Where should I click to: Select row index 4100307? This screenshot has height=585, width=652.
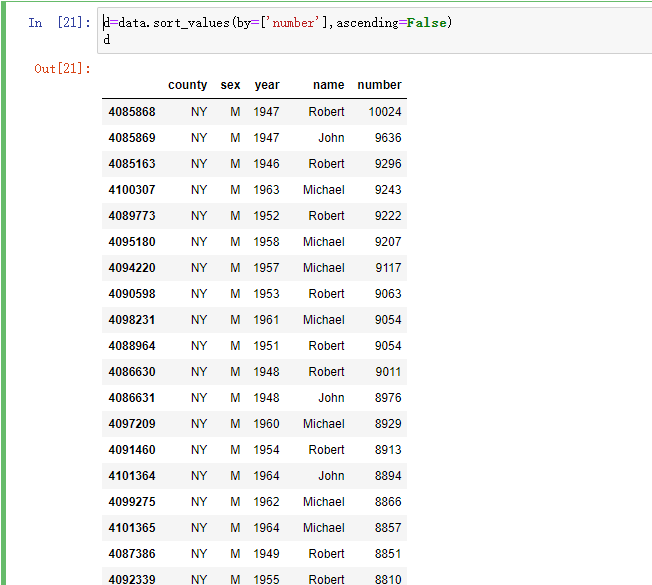pos(132,190)
